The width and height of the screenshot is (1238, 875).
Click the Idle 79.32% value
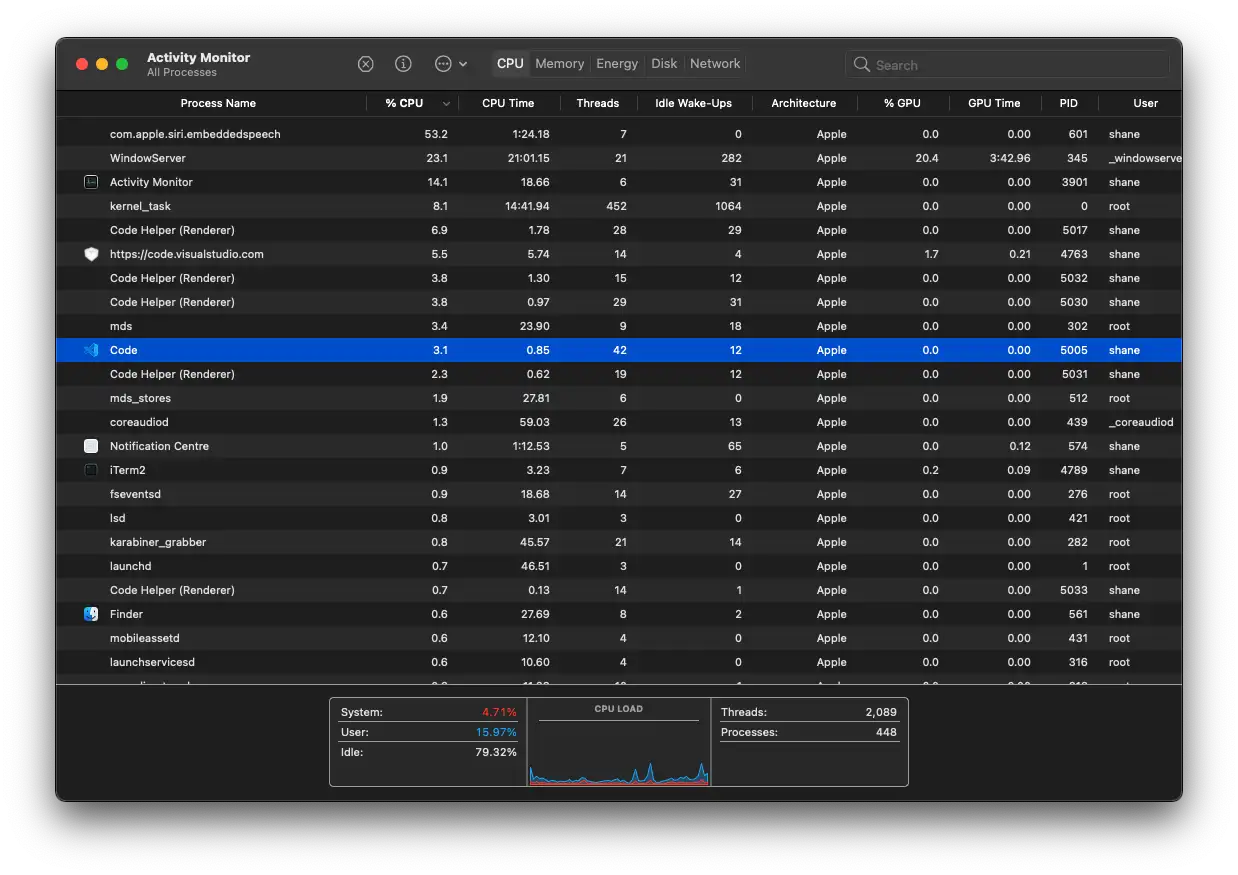point(496,752)
